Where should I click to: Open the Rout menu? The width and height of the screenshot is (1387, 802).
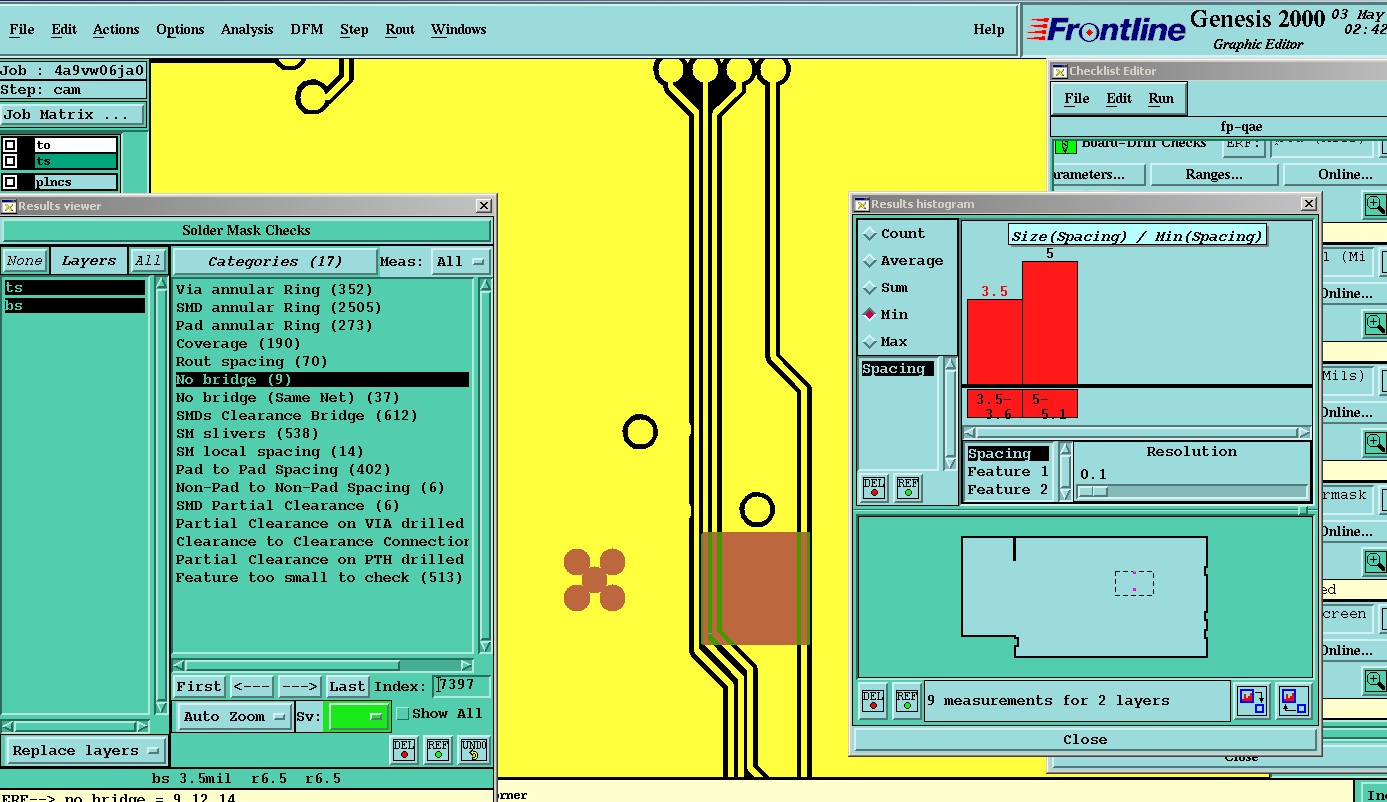pos(400,29)
